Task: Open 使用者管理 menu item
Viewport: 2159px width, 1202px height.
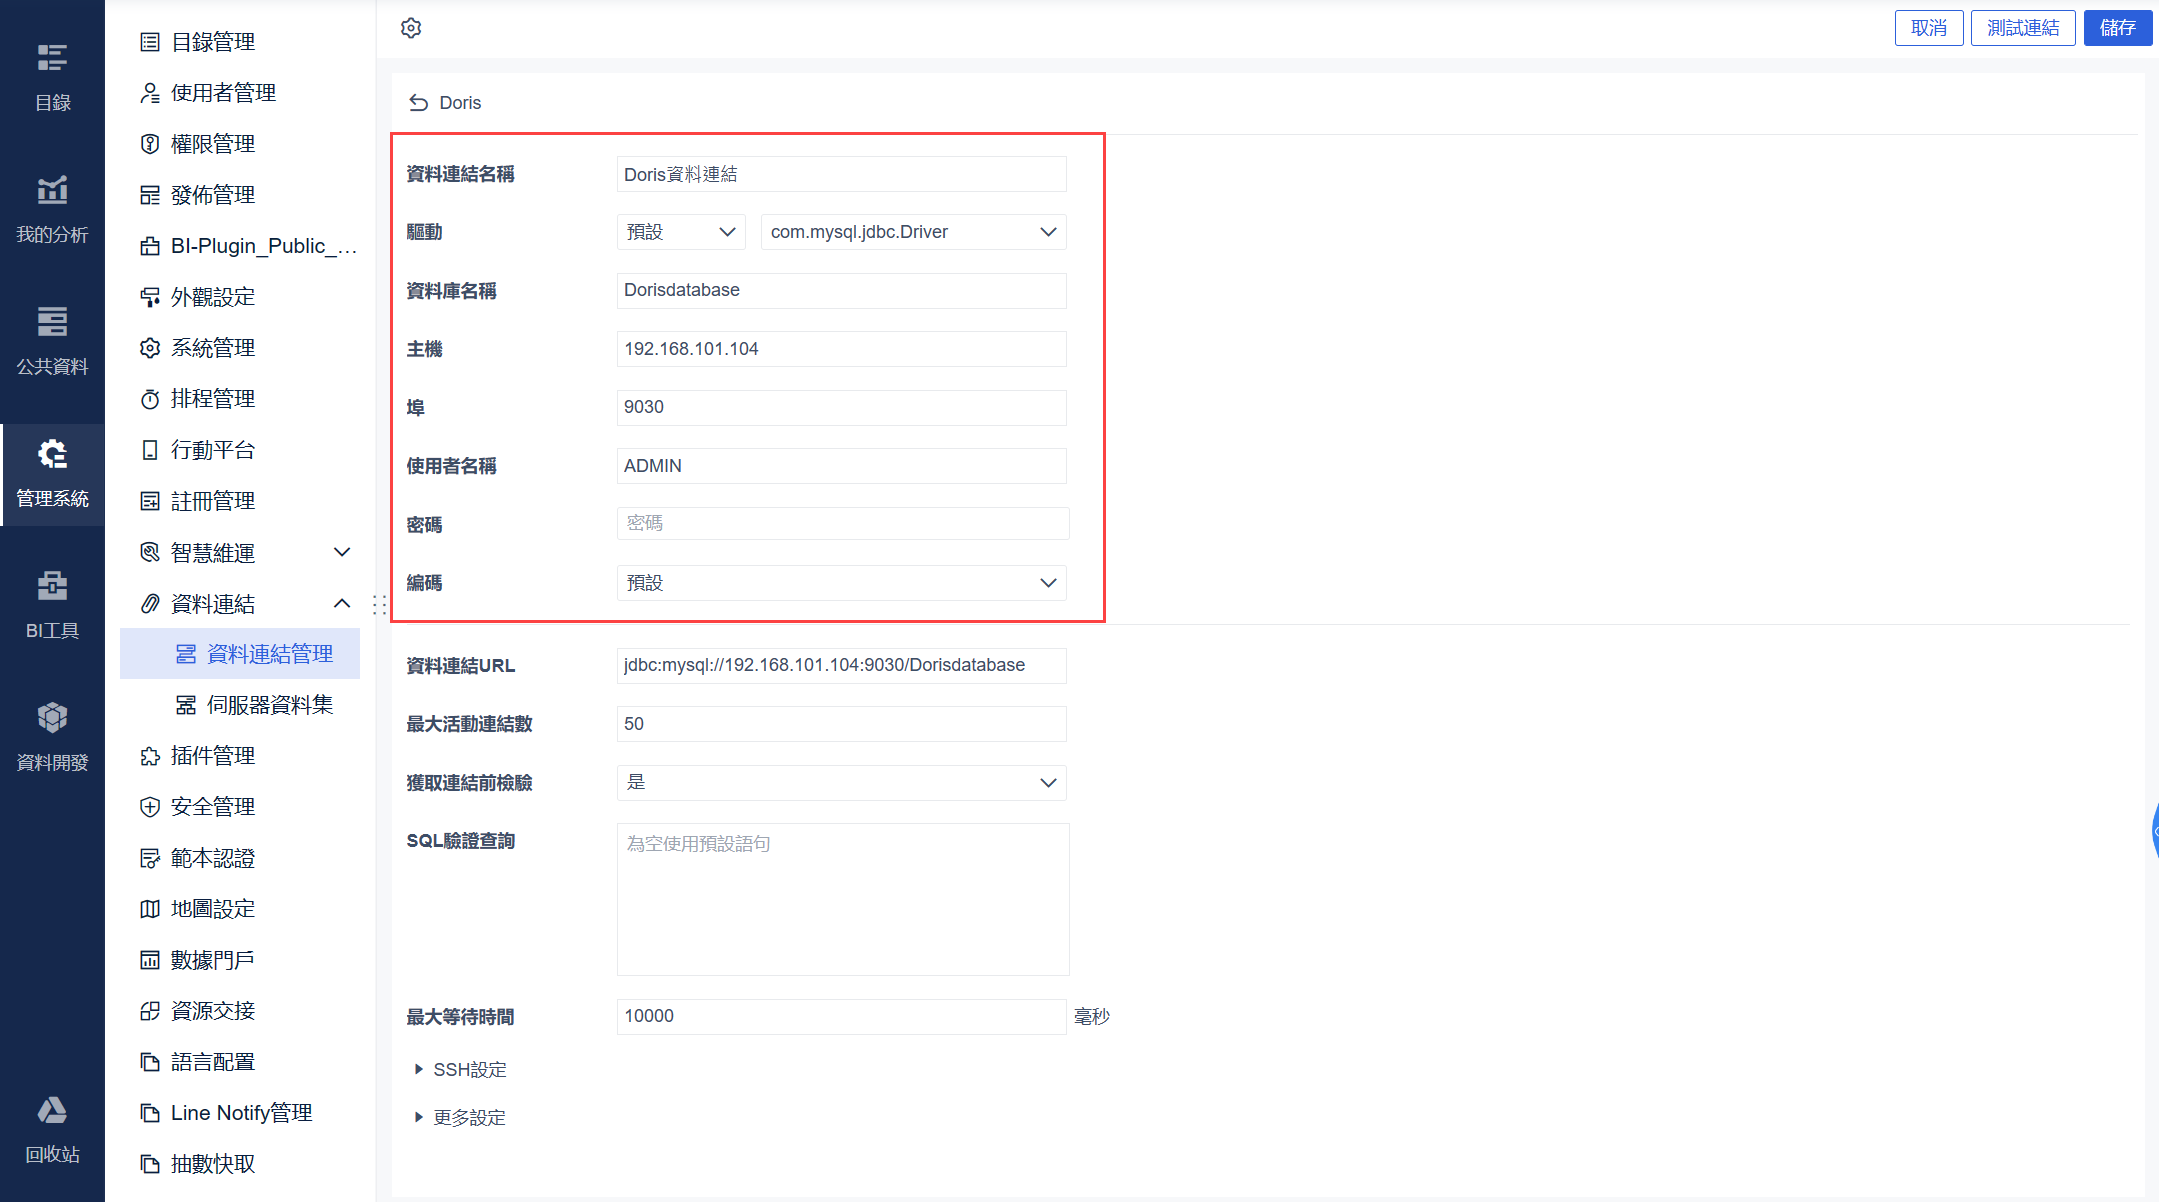Action: pos(223,93)
